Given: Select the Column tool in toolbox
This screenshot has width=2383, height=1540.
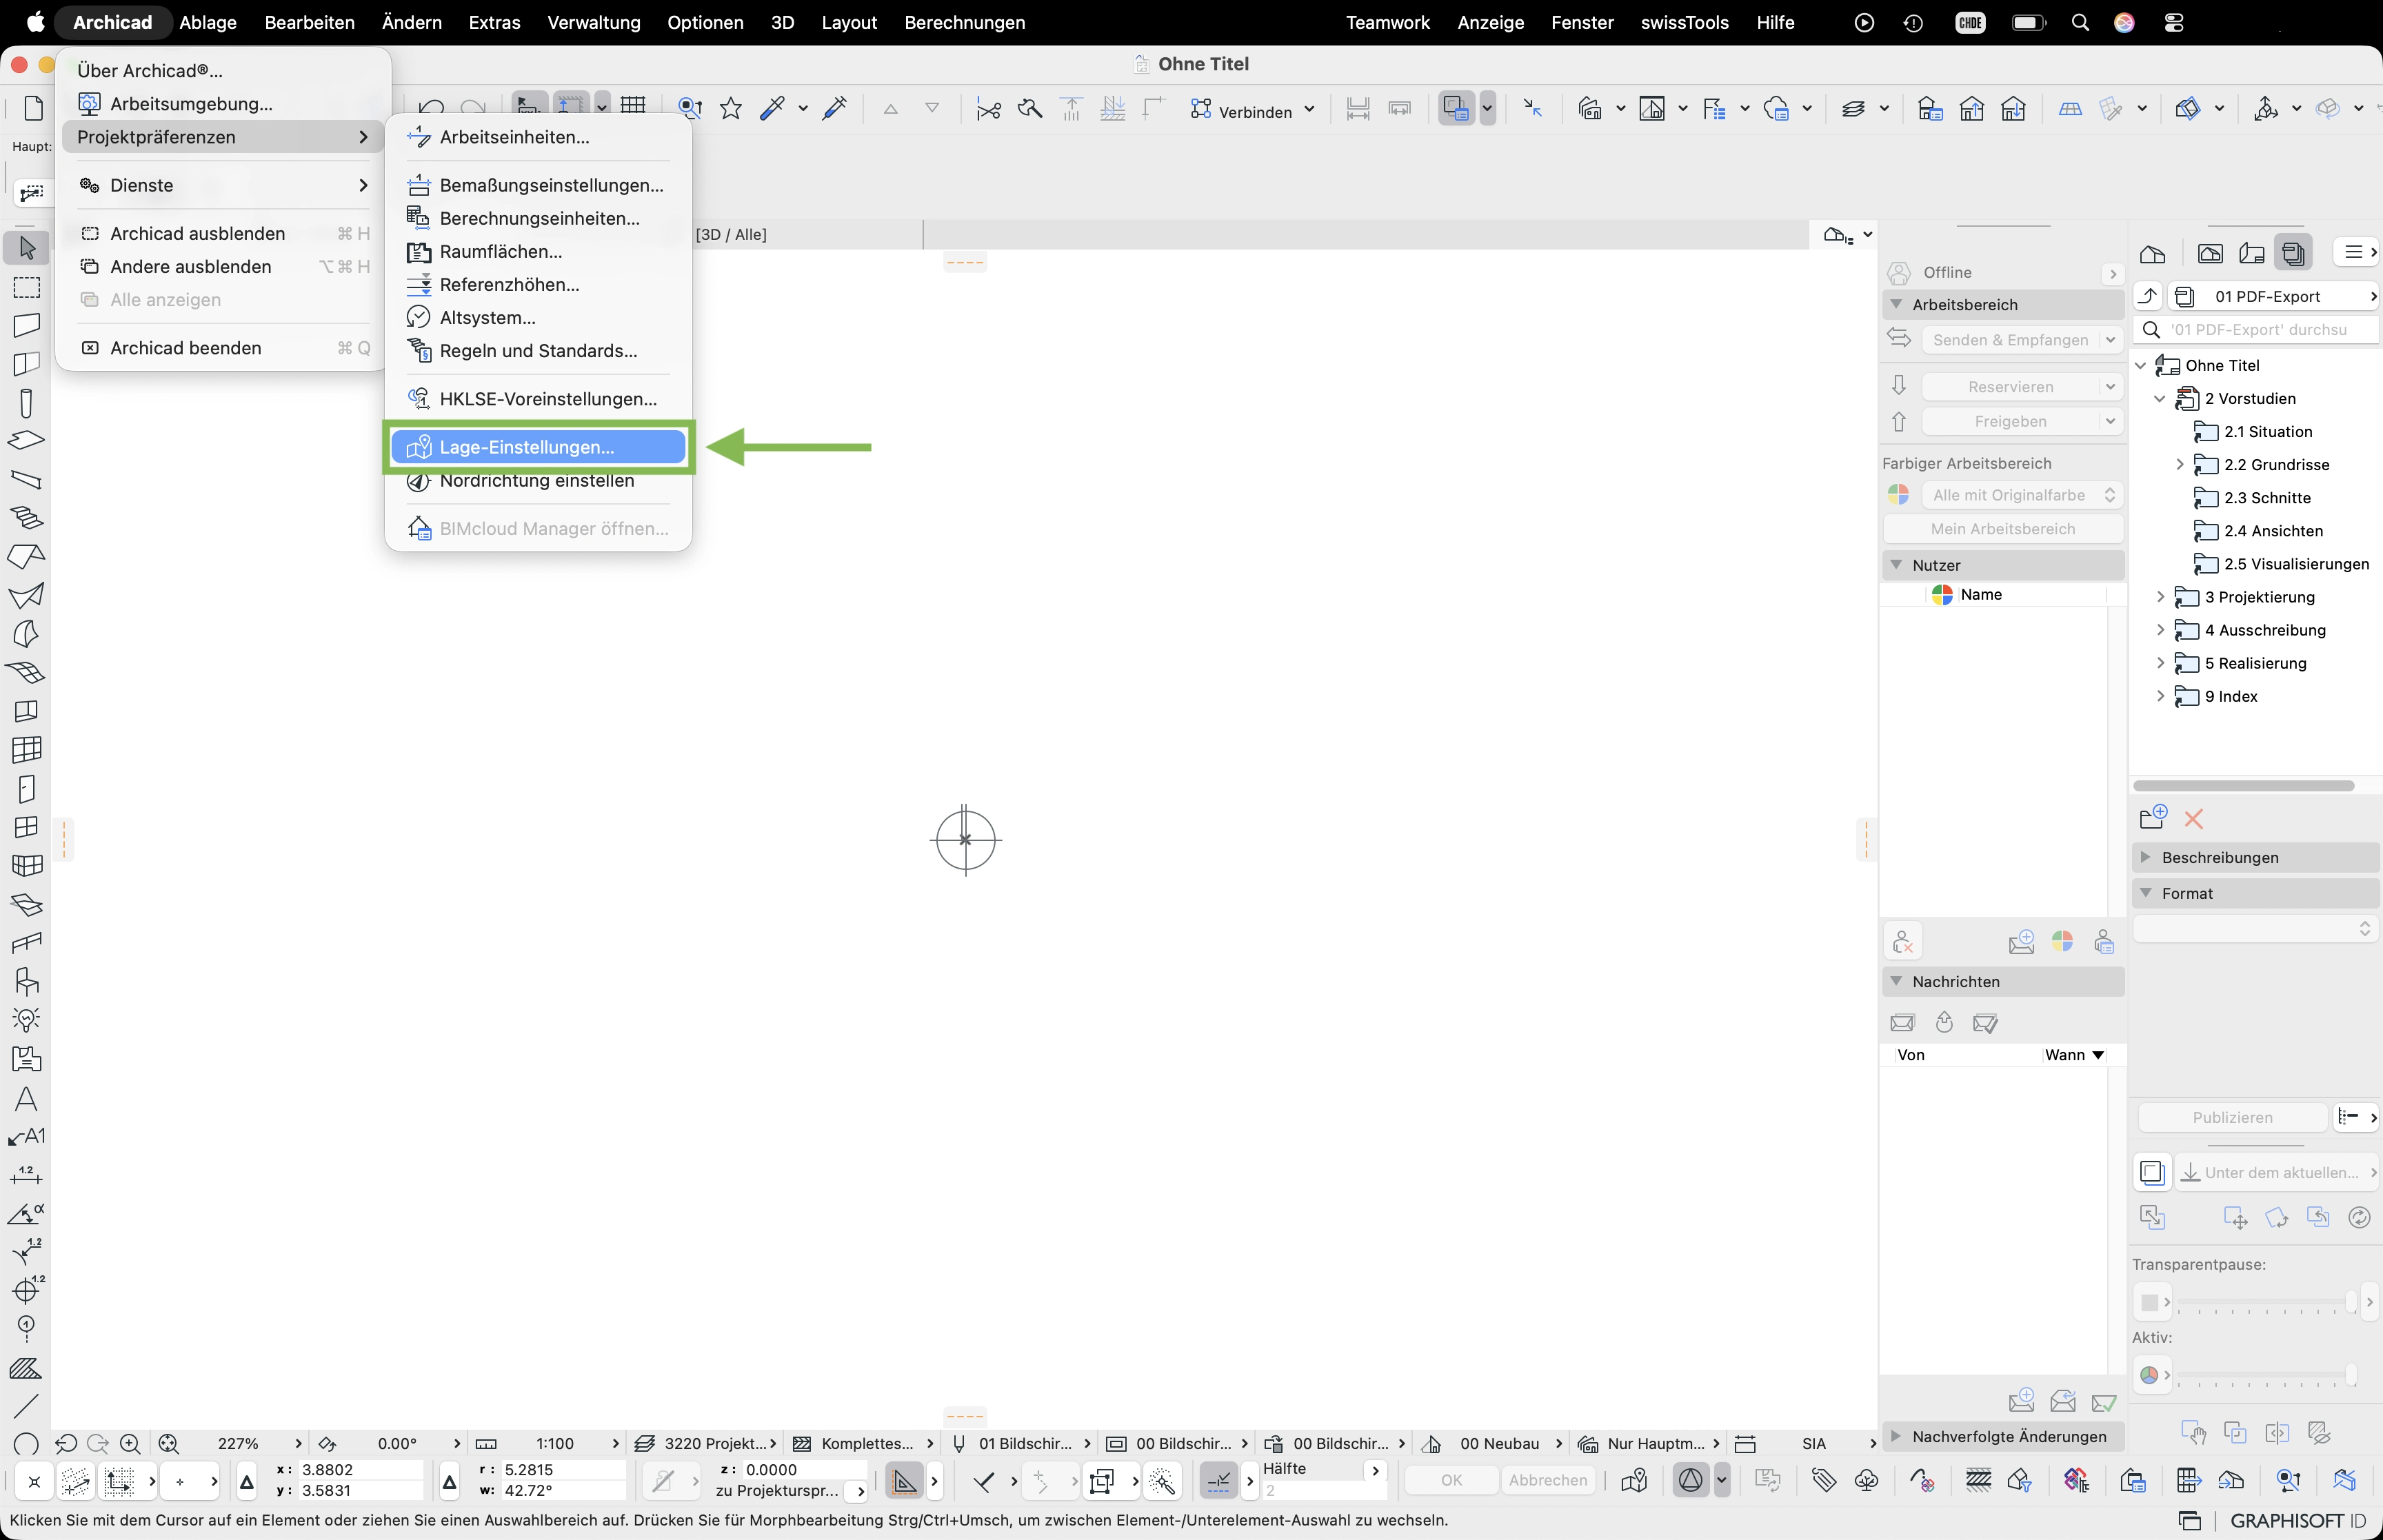Looking at the screenshot, I should [27, 403].
